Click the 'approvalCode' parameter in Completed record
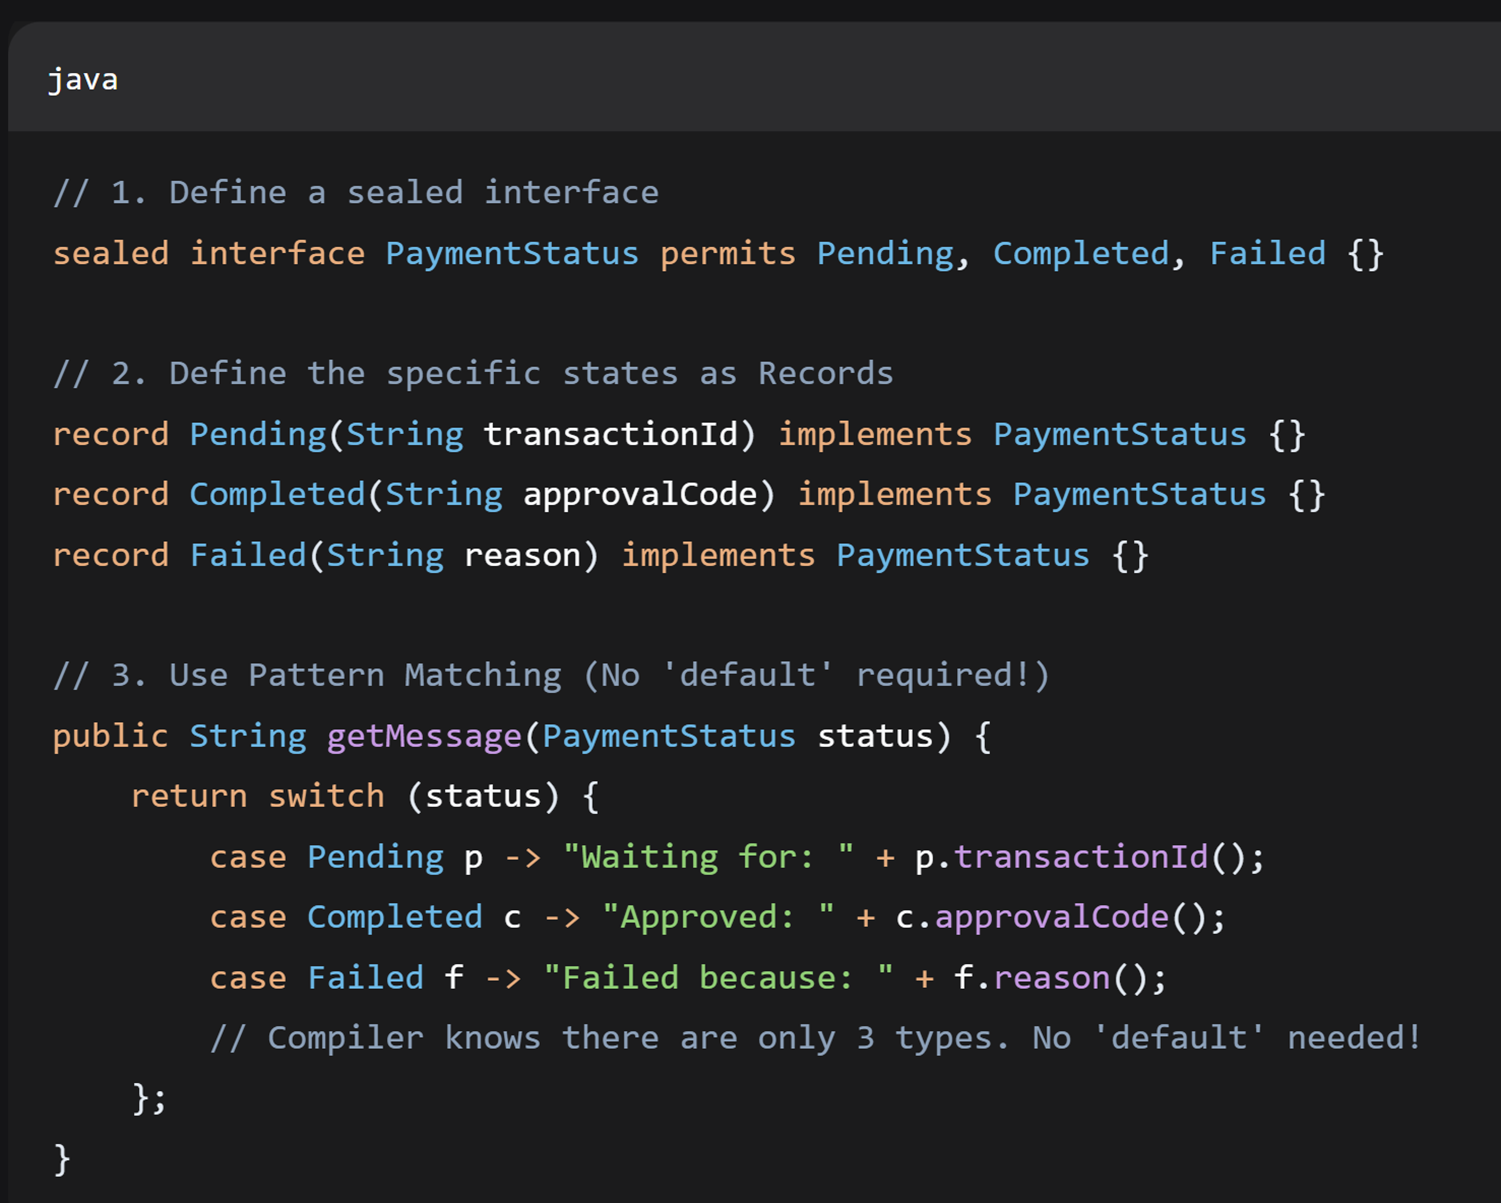This screenshot has height=1203, width=1501. [640, 494]
